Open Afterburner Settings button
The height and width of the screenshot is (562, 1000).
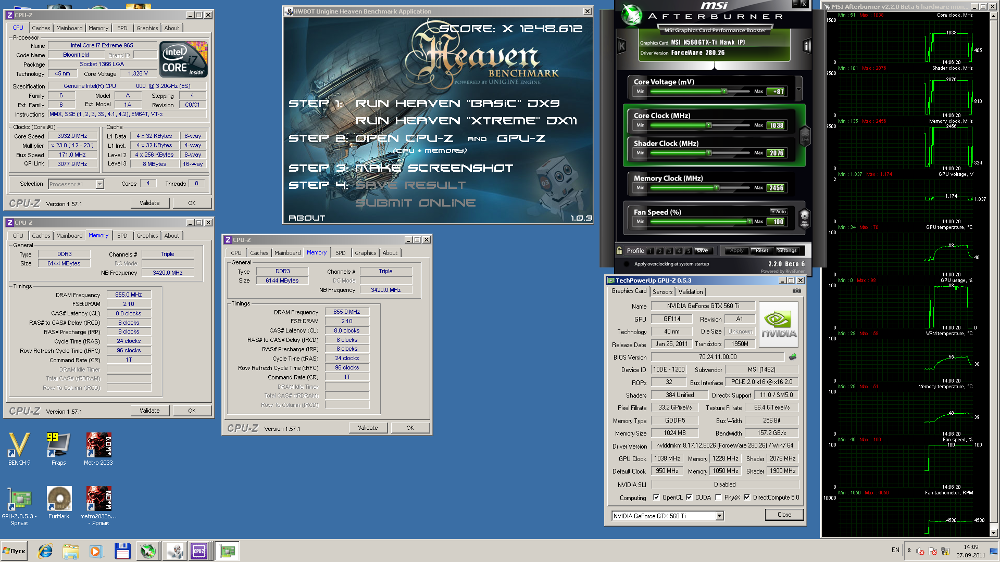[786, 251]
